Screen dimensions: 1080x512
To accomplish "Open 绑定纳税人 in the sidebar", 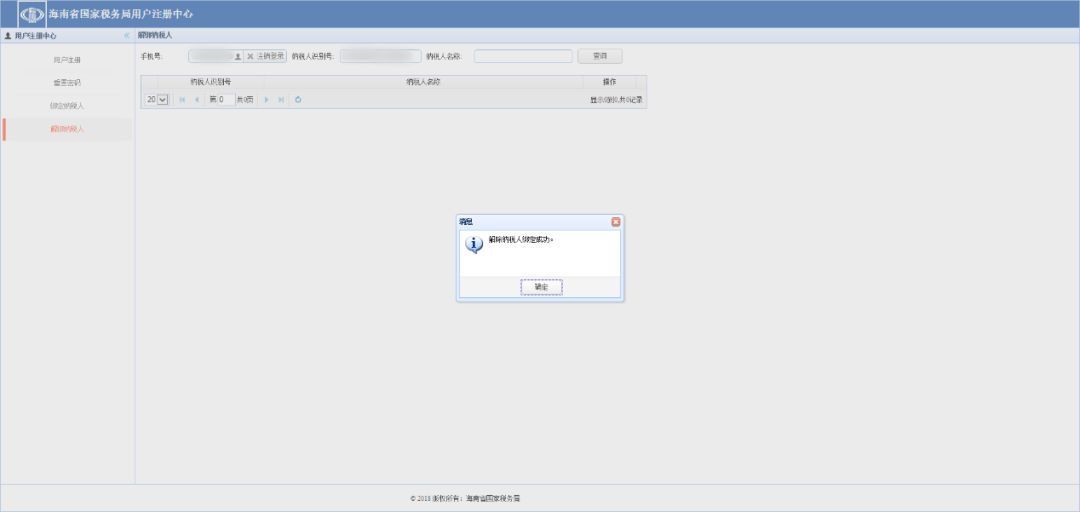I will pos(67,106).
